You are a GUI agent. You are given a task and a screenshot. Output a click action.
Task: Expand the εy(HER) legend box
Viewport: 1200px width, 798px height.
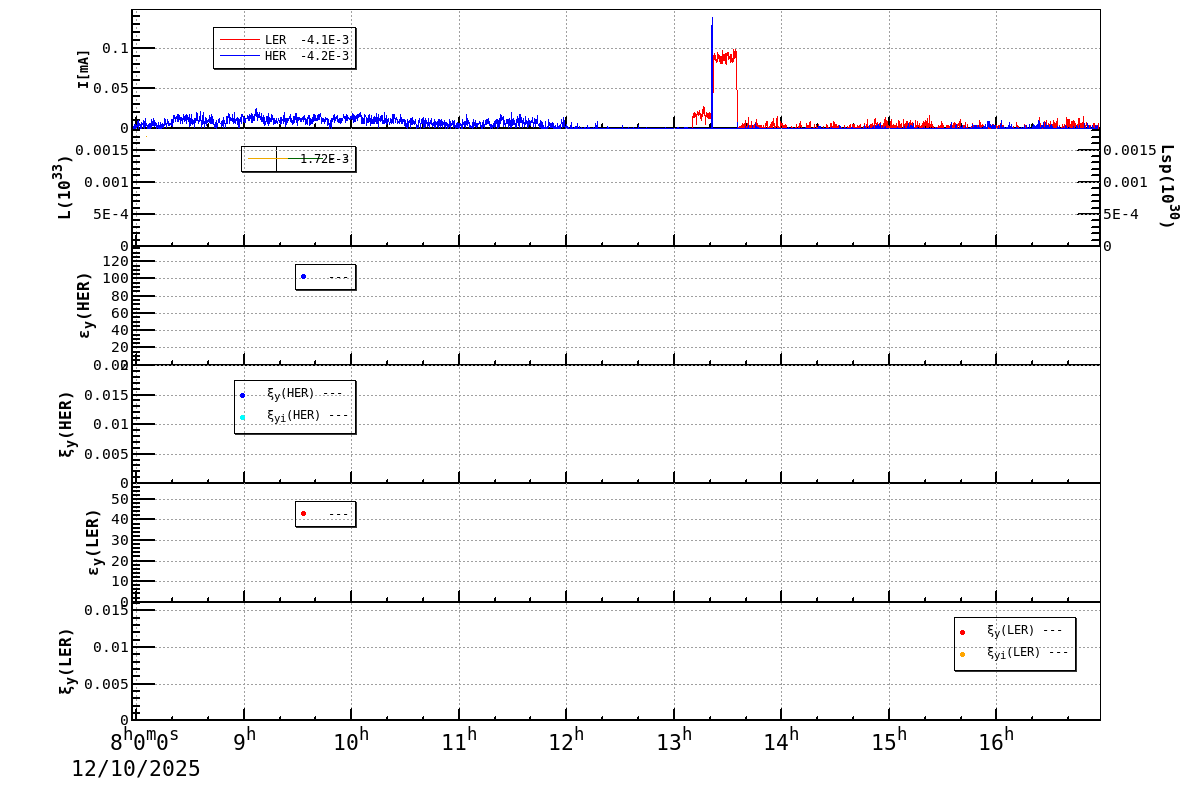[x=325, y=278]
